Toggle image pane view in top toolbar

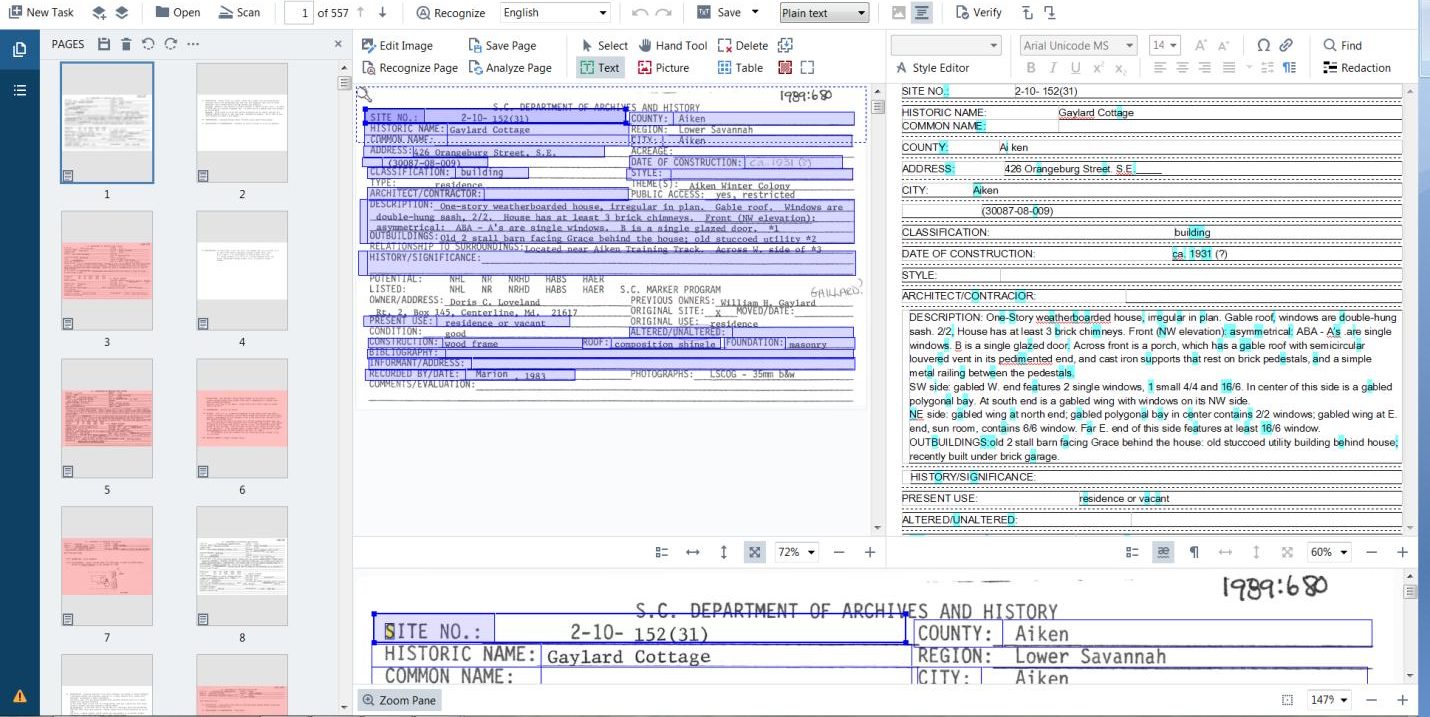898,13
